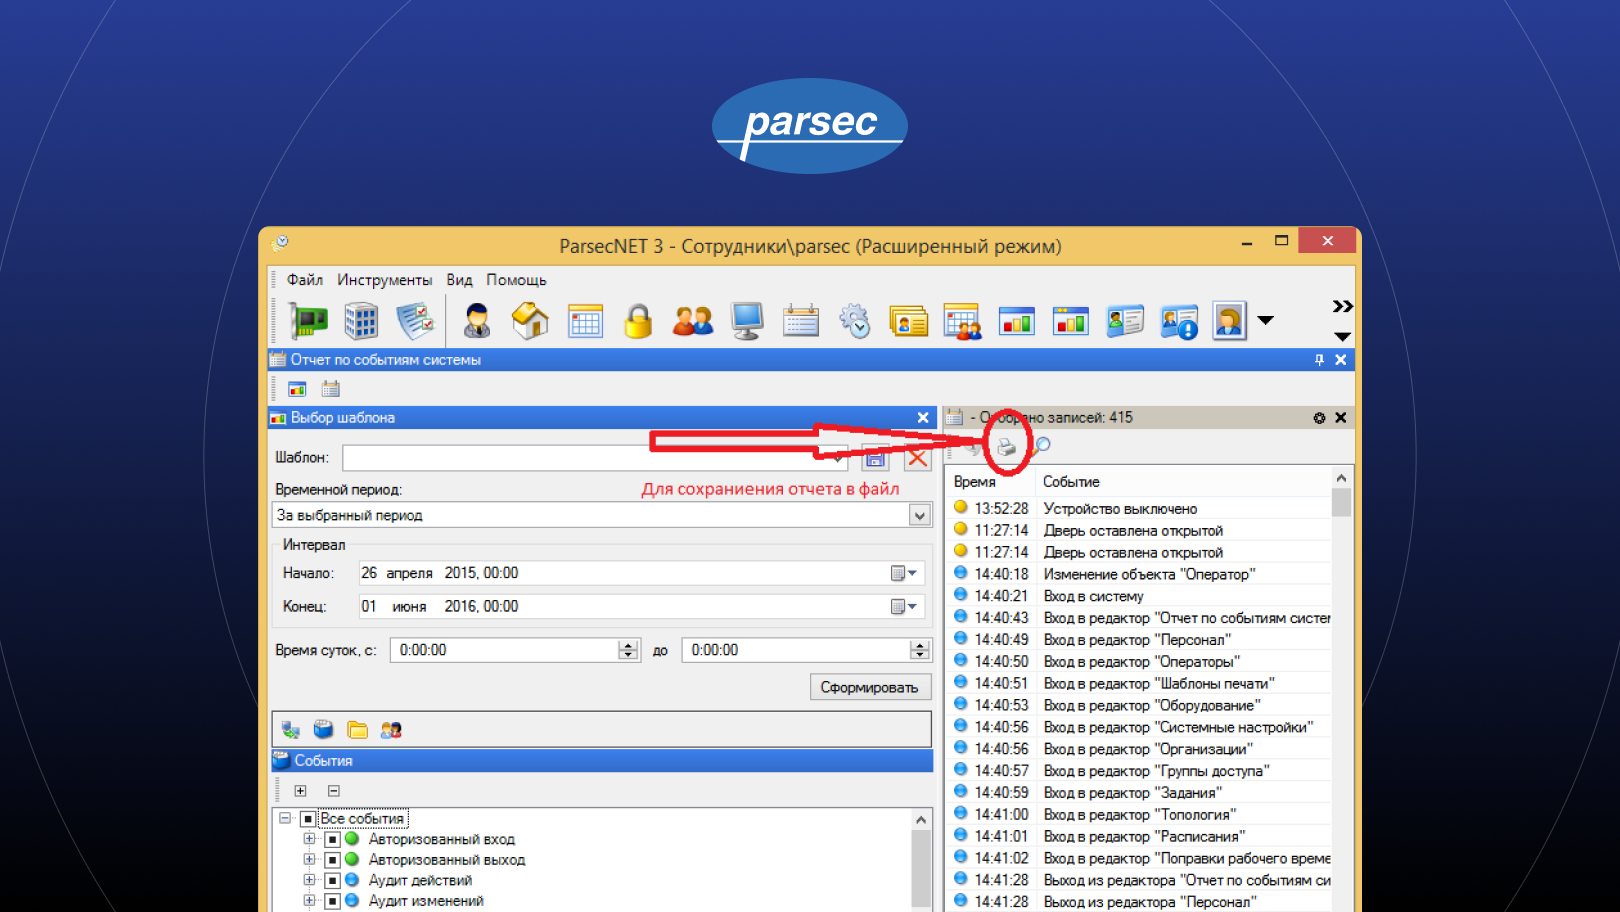1620x912 pixels.
Task: Open the print report icon
Action: (1007, 448)
